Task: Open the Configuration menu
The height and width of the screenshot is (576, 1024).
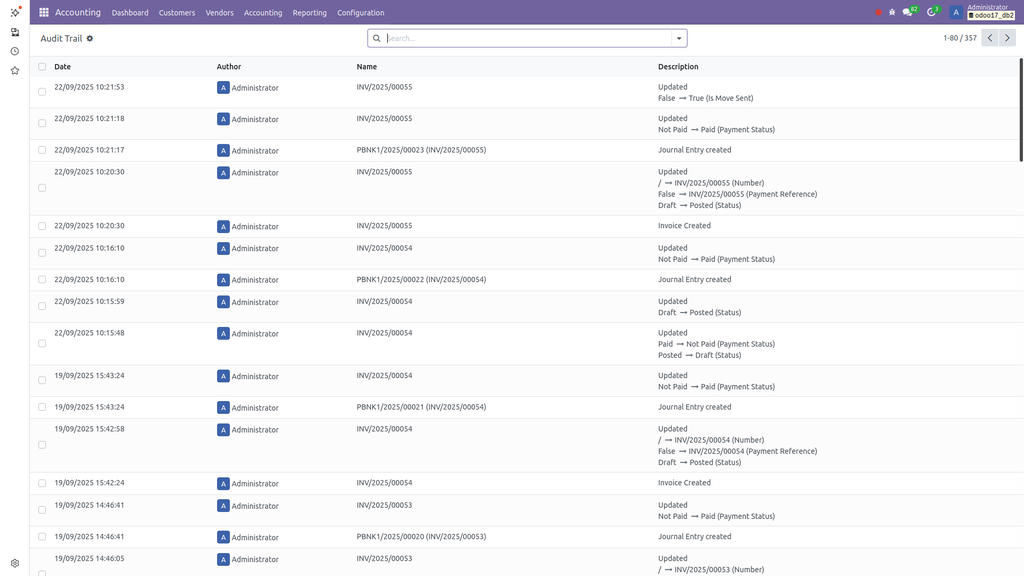Action: point(361,13)
